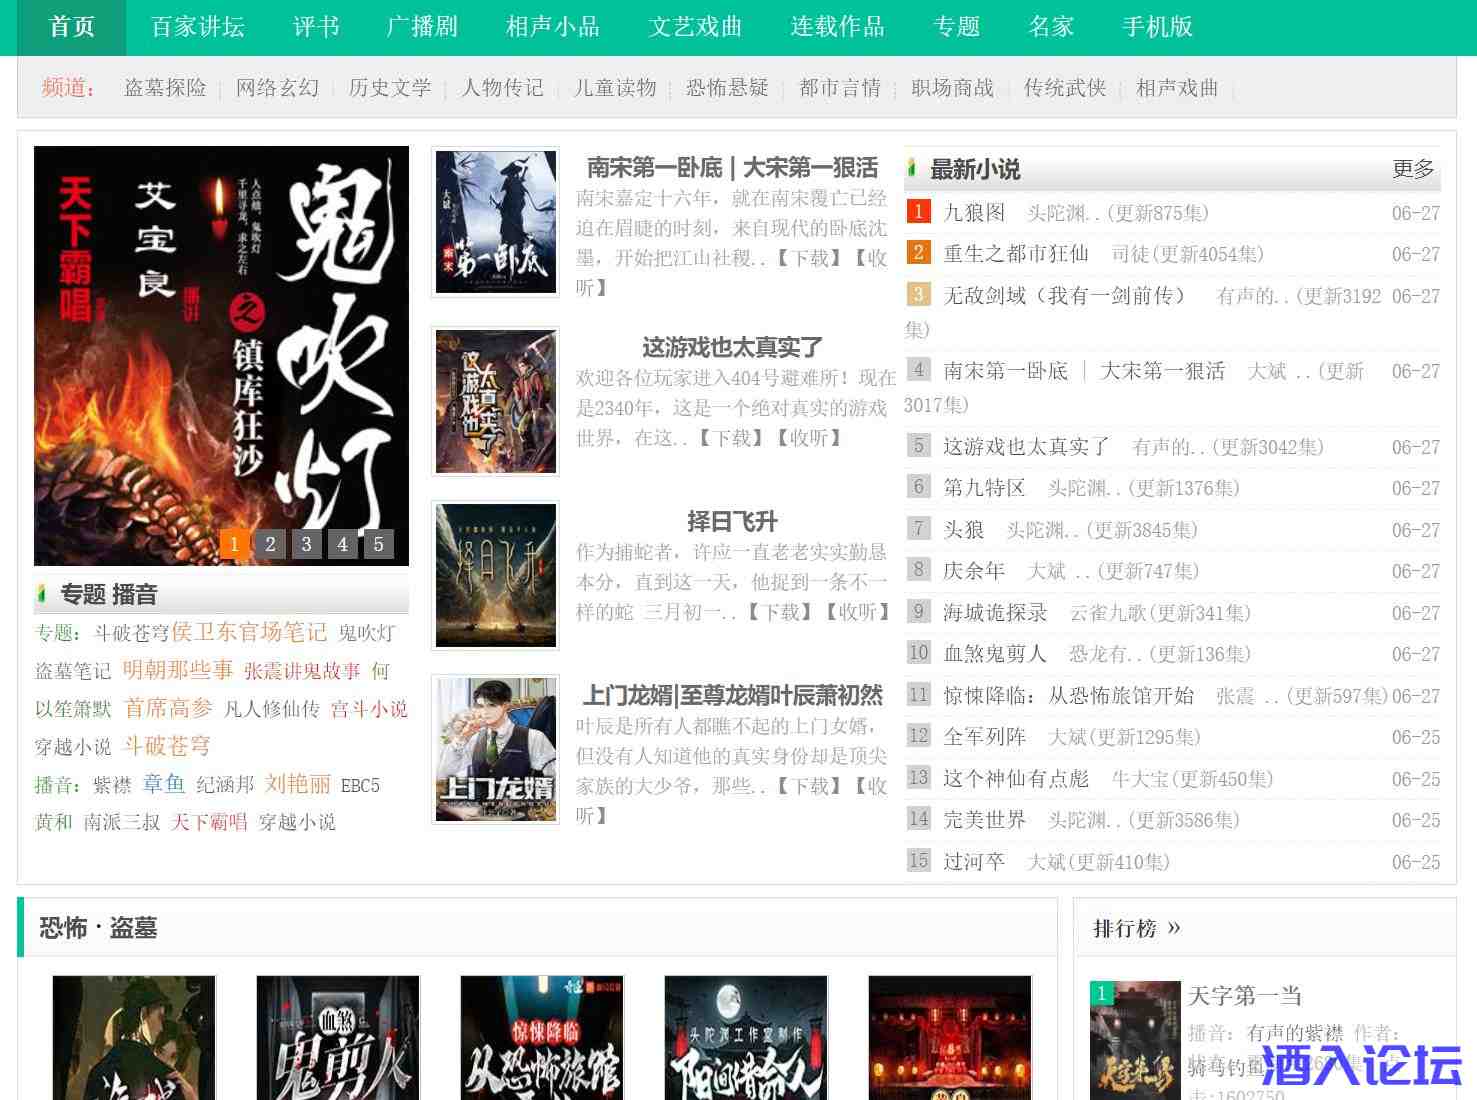1477x1100 pixels.
Task: Open the 血煞鬼剪人 cover in 恐怖·盗墓 section
Action: [x=338, y=1038]
